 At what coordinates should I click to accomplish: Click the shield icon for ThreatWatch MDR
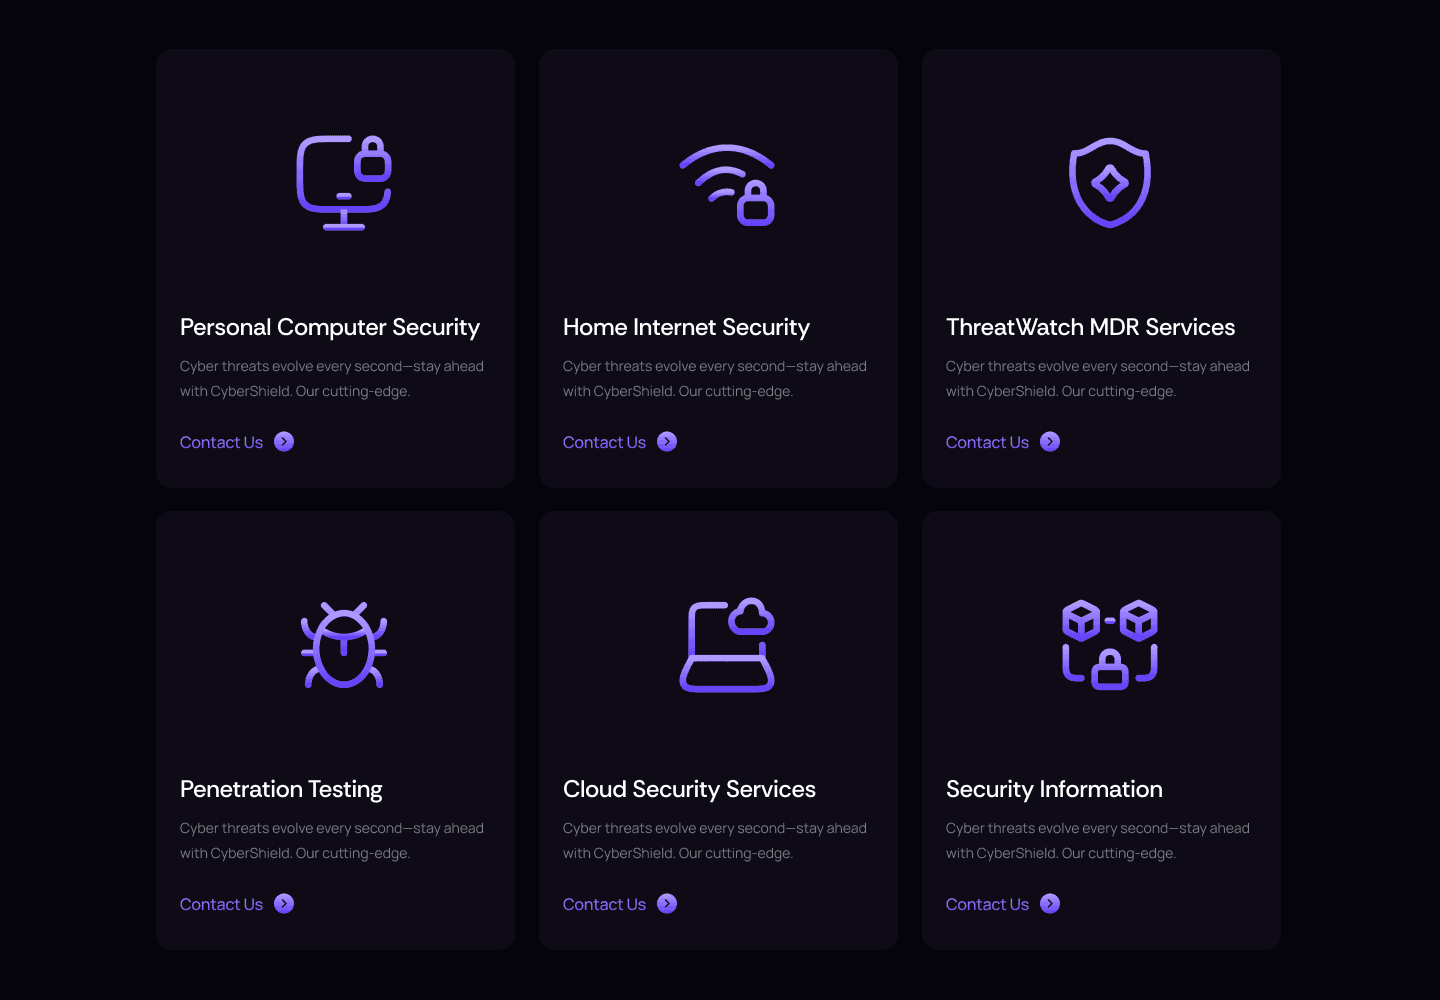click(x=1110, y=183)
